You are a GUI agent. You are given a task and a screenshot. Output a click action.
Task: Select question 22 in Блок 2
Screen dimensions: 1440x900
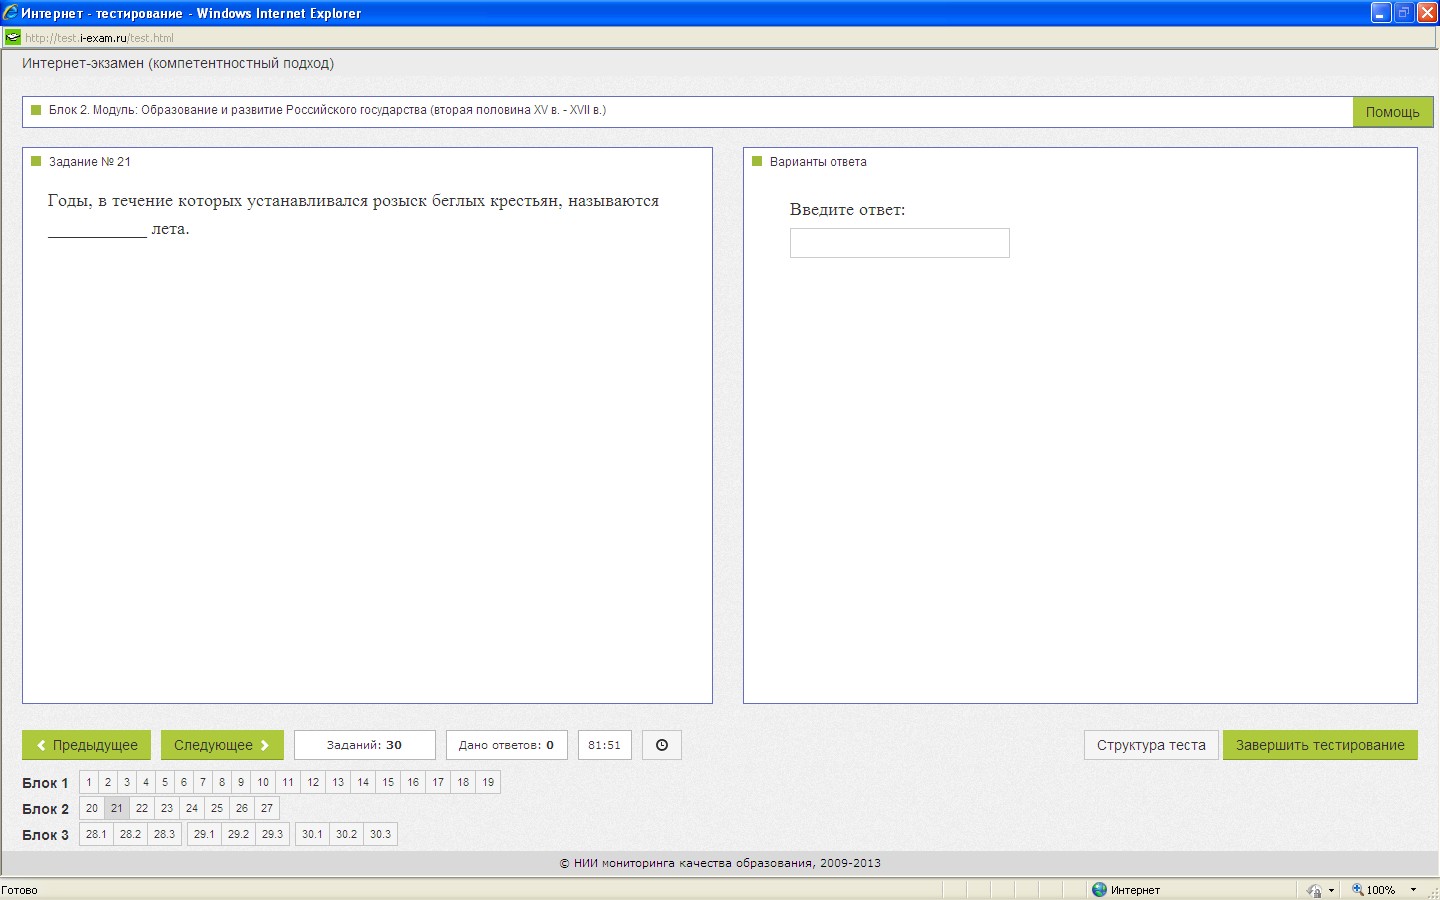[x=142, y=808]
